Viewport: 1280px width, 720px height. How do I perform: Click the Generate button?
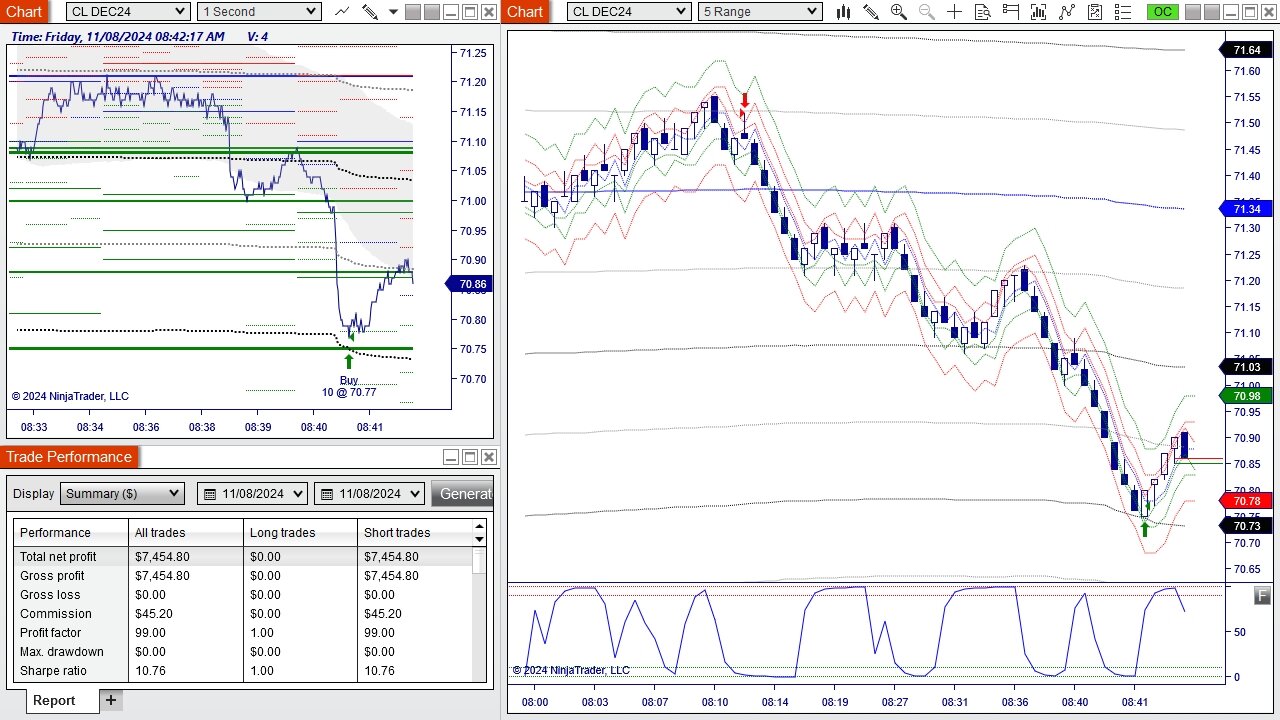pyautogui.click(x=462, y=493)
